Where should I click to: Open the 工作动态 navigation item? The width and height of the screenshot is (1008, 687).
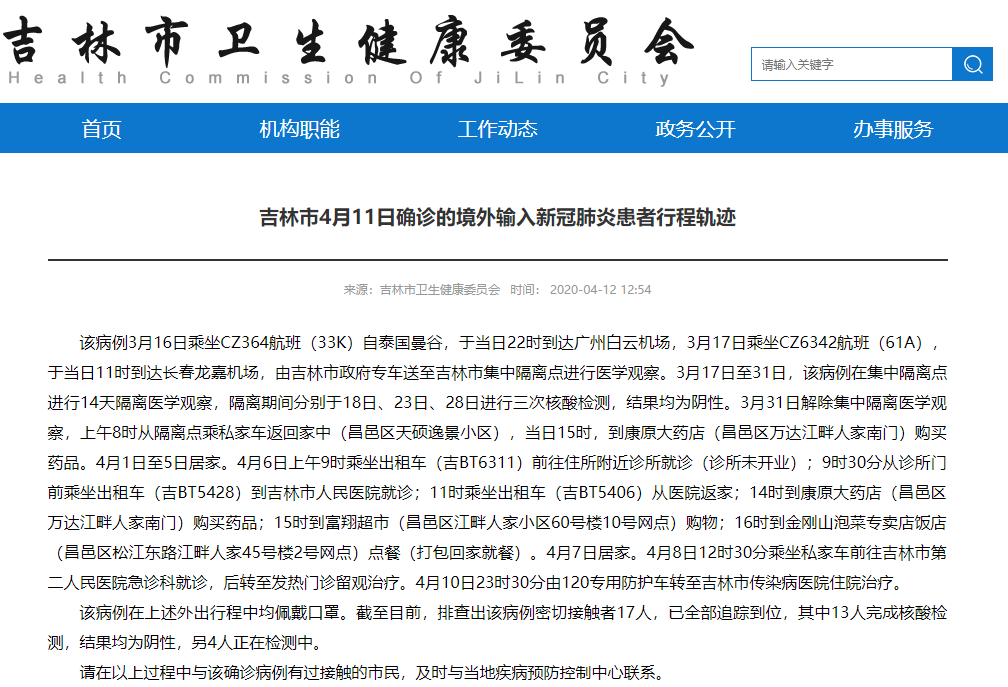pyautogui.click(x=498, y=129)
